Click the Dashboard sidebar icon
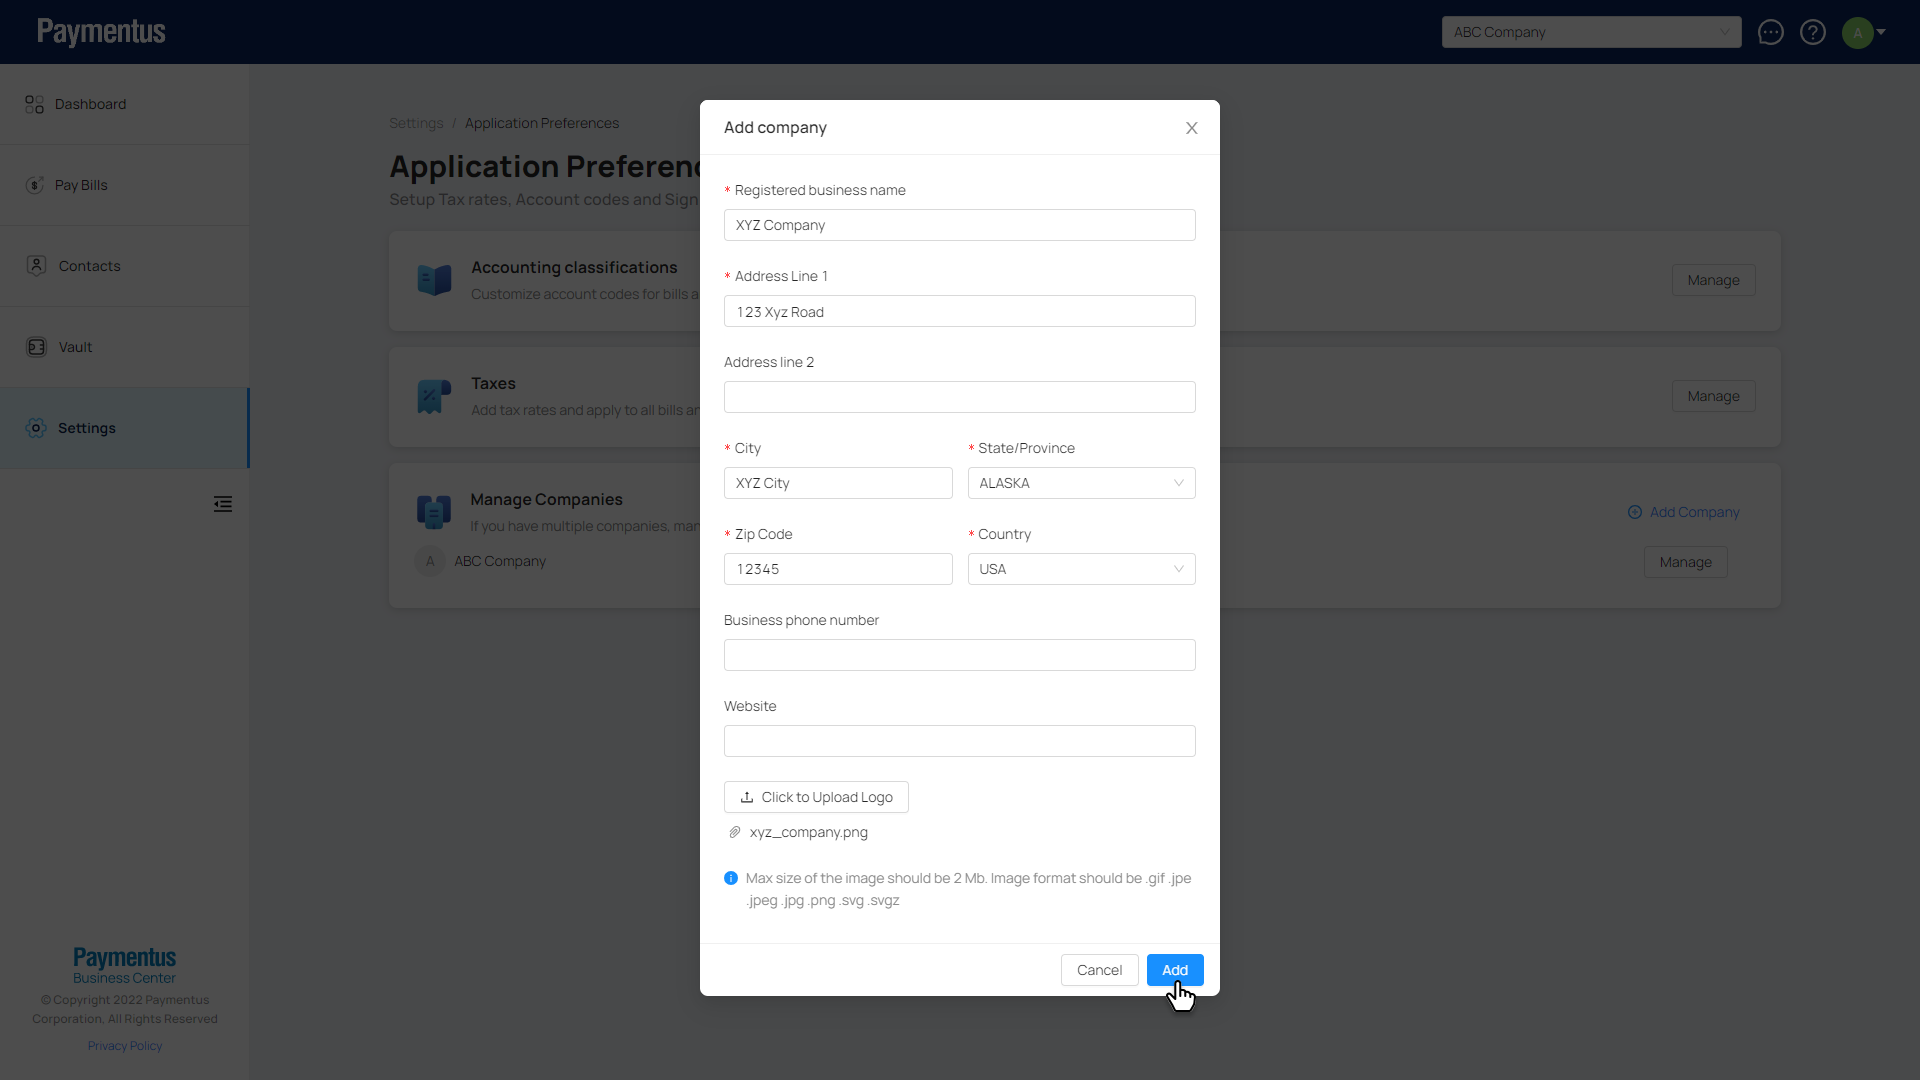The image size is (1920, 1080). tap(35, 104)
